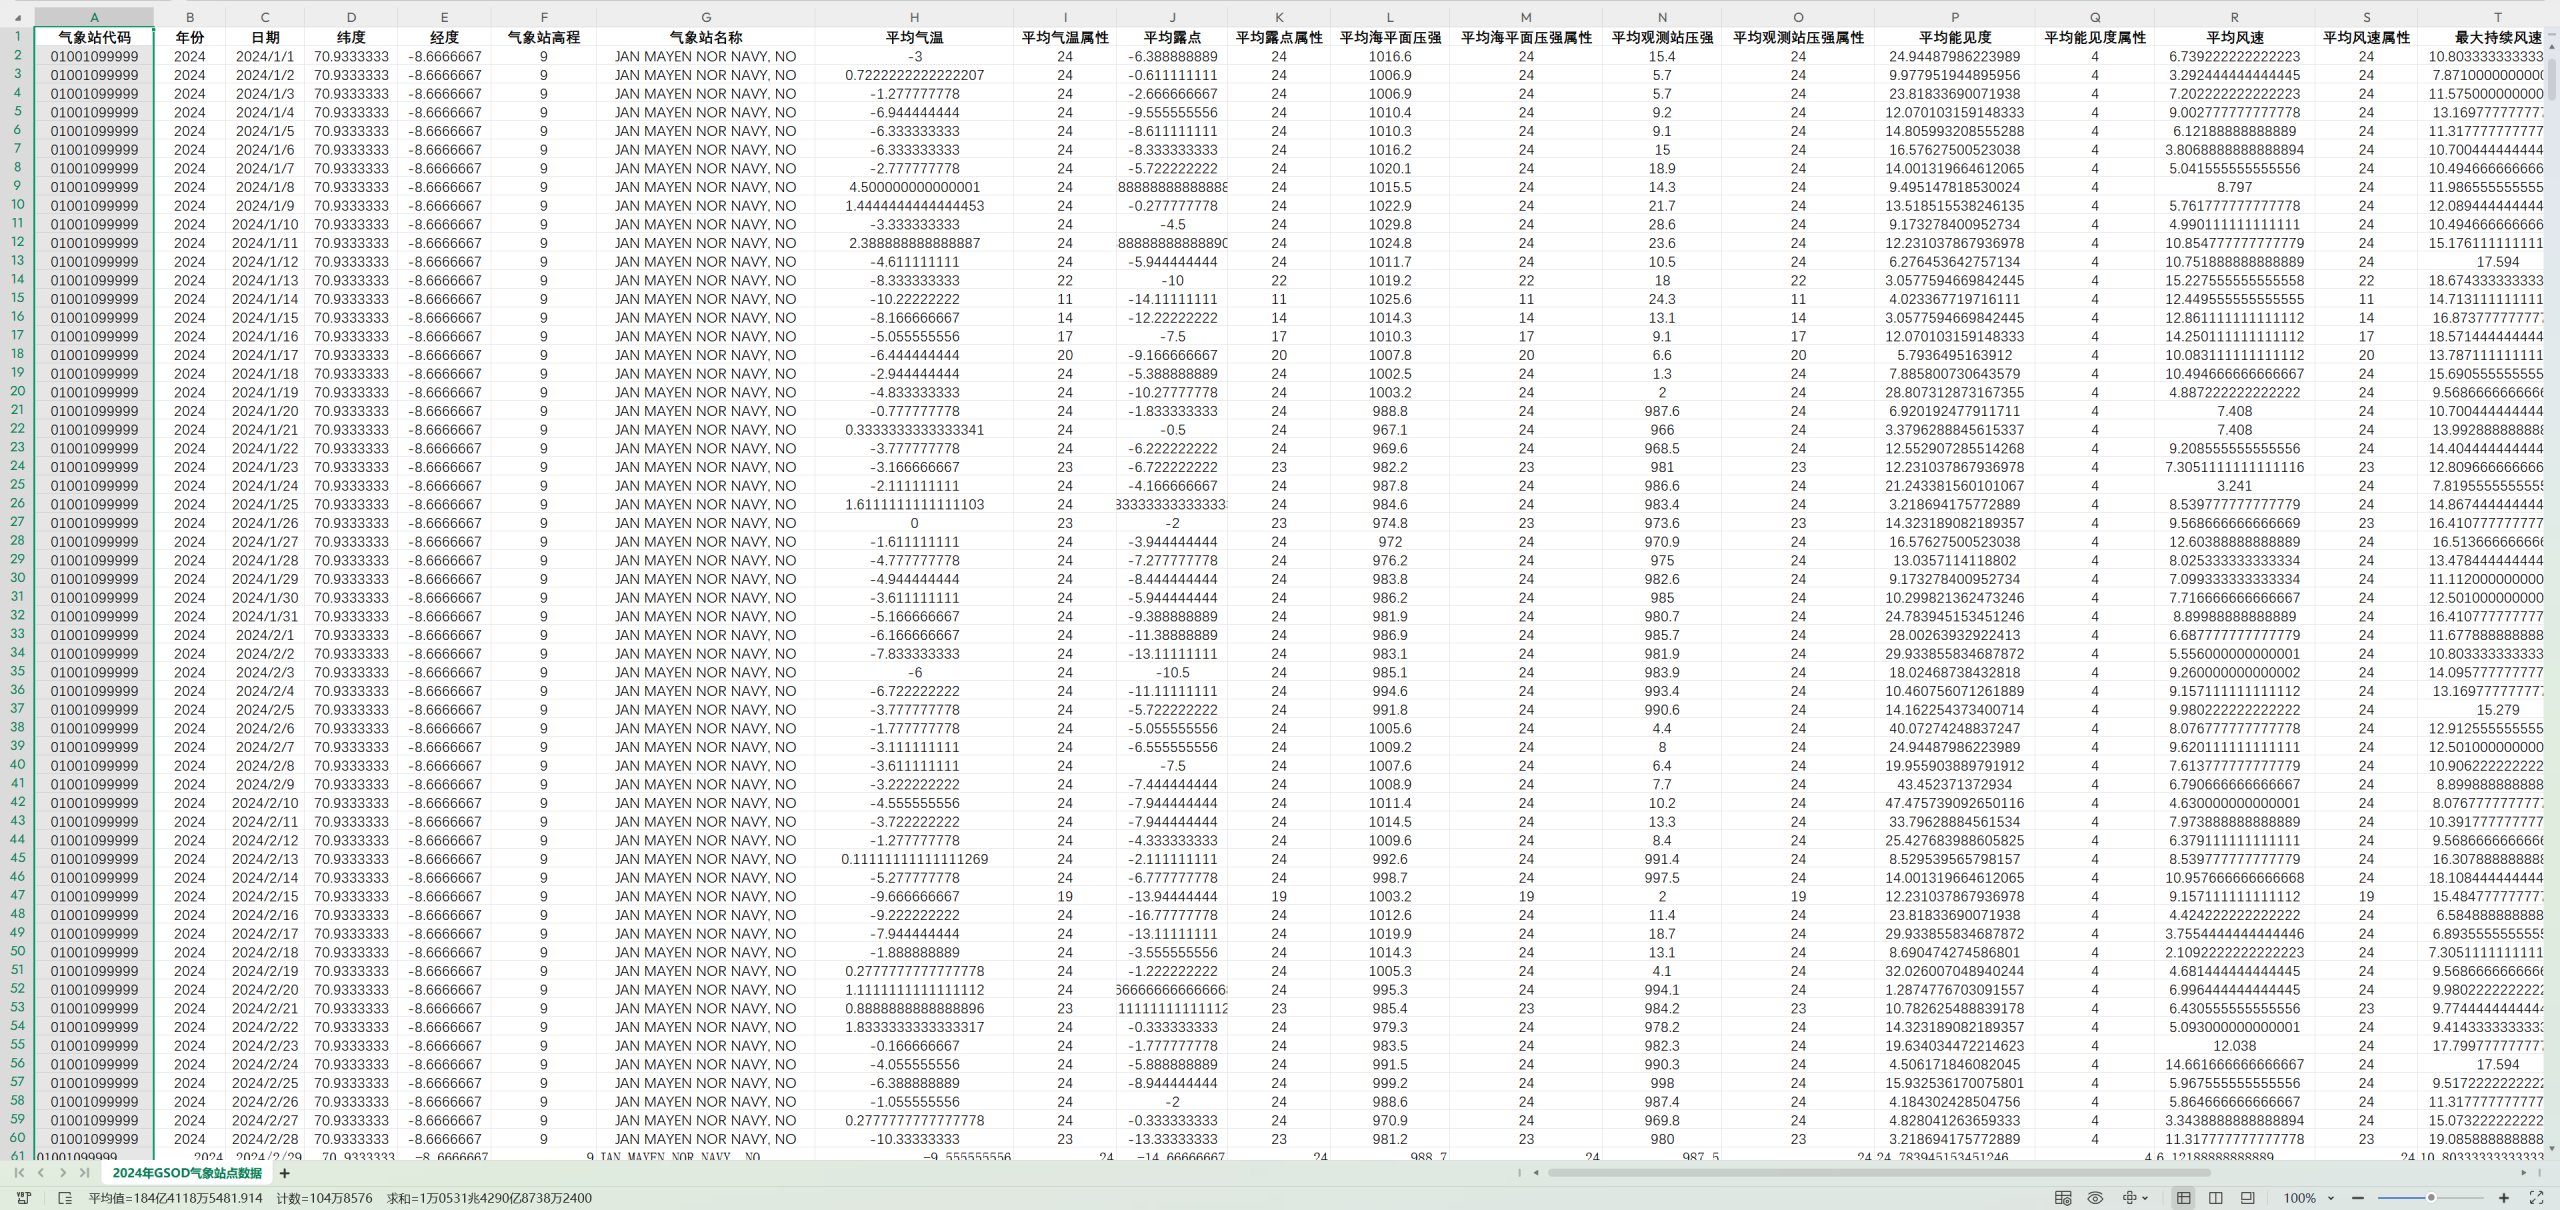Click the add new sheet plus button

(285, 1173)
